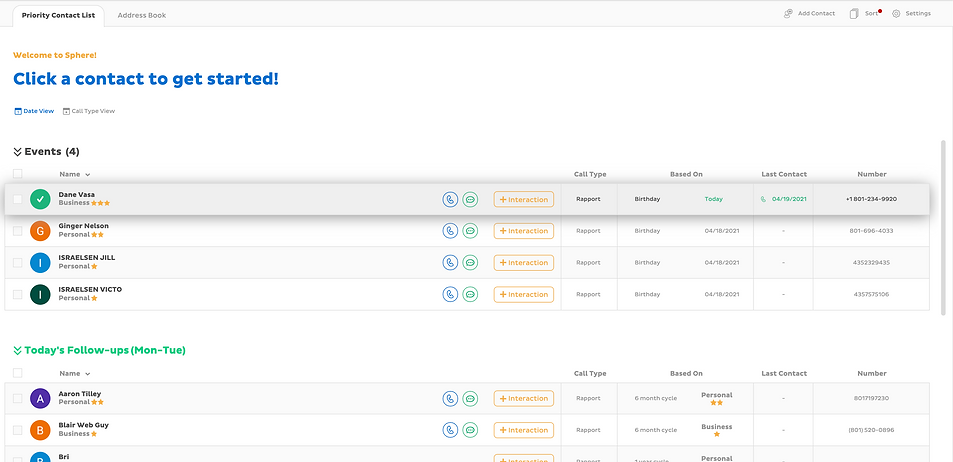
Task: Open the Add Contact label in the header
Action: (816, 13)
